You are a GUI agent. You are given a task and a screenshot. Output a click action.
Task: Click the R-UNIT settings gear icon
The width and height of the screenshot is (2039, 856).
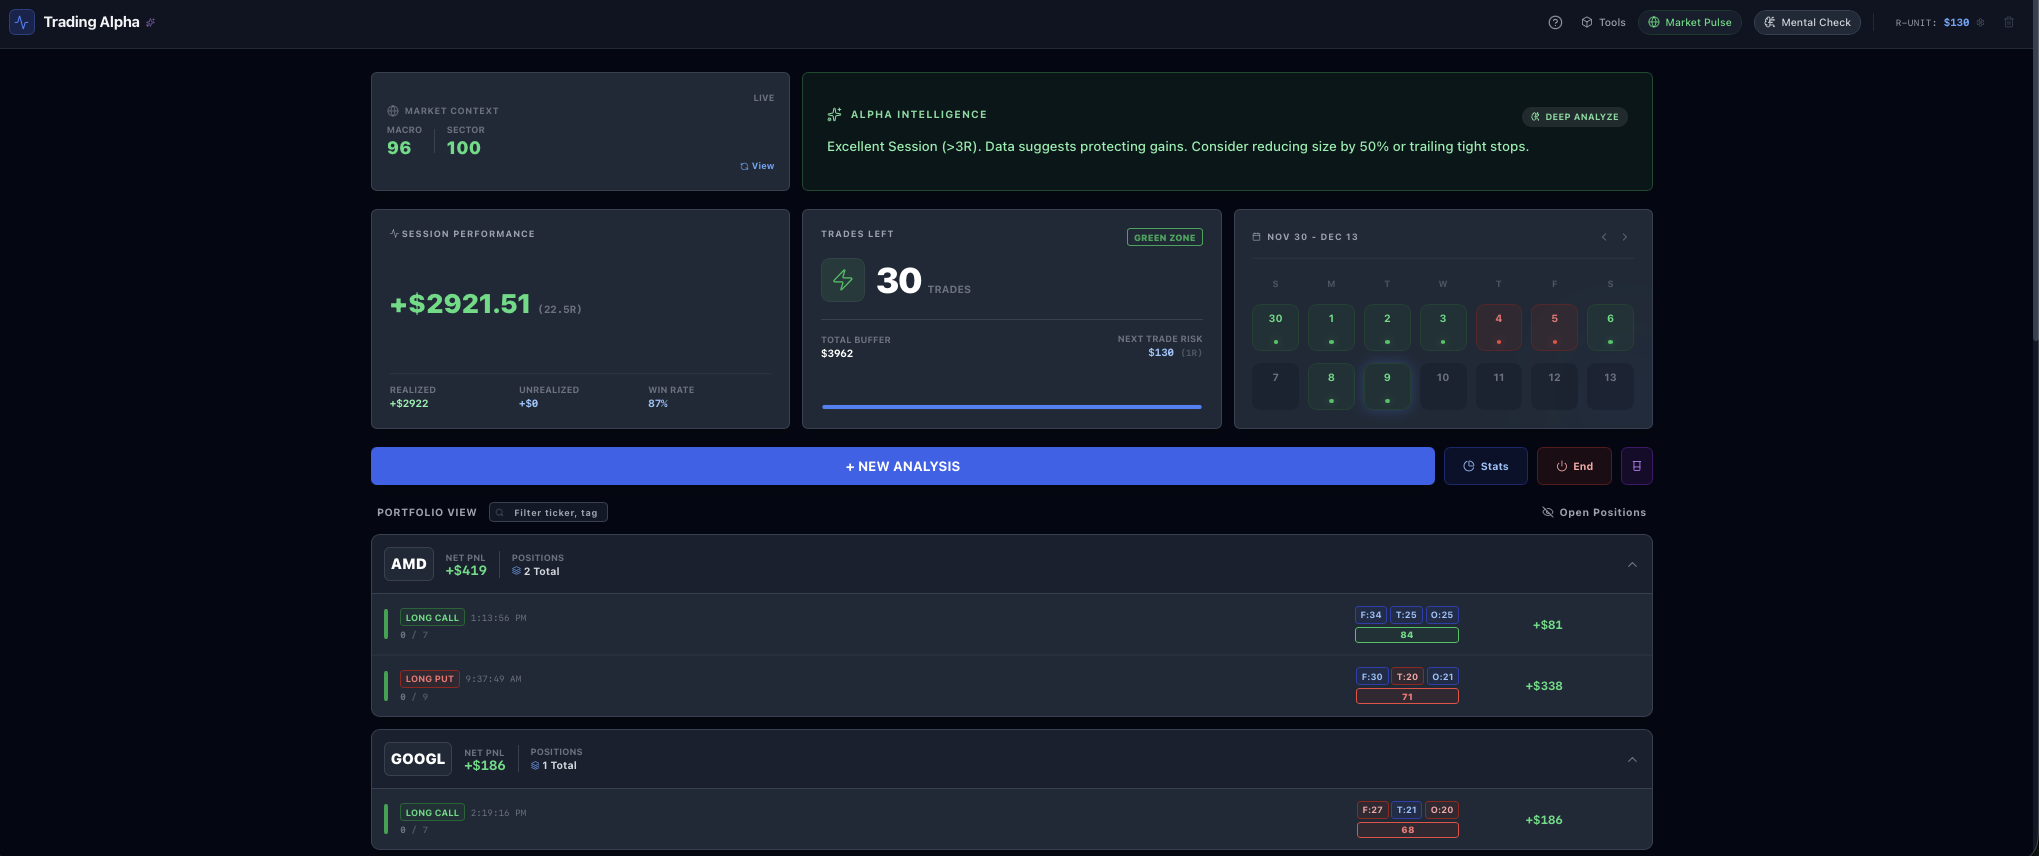point(1980,22)
